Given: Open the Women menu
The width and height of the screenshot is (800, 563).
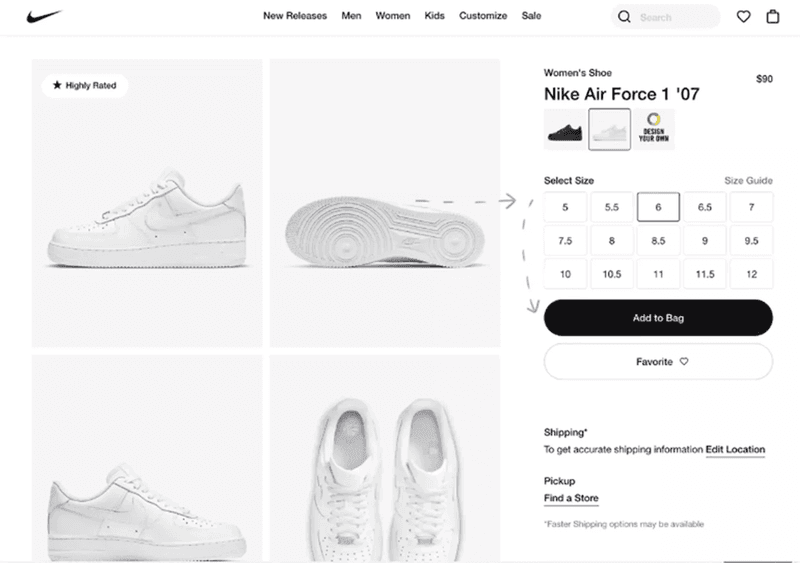Looking at the screenshot, I should click(393, 16).
